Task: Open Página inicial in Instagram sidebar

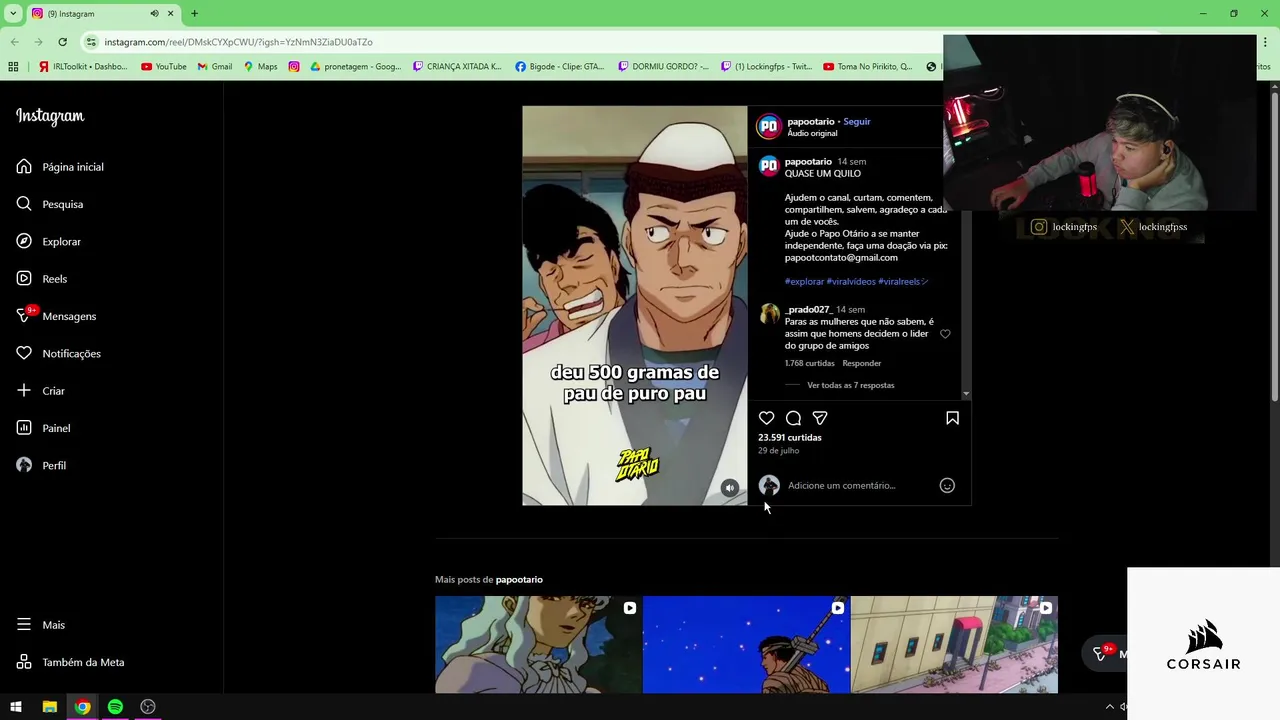Action: tap(60, 167)
